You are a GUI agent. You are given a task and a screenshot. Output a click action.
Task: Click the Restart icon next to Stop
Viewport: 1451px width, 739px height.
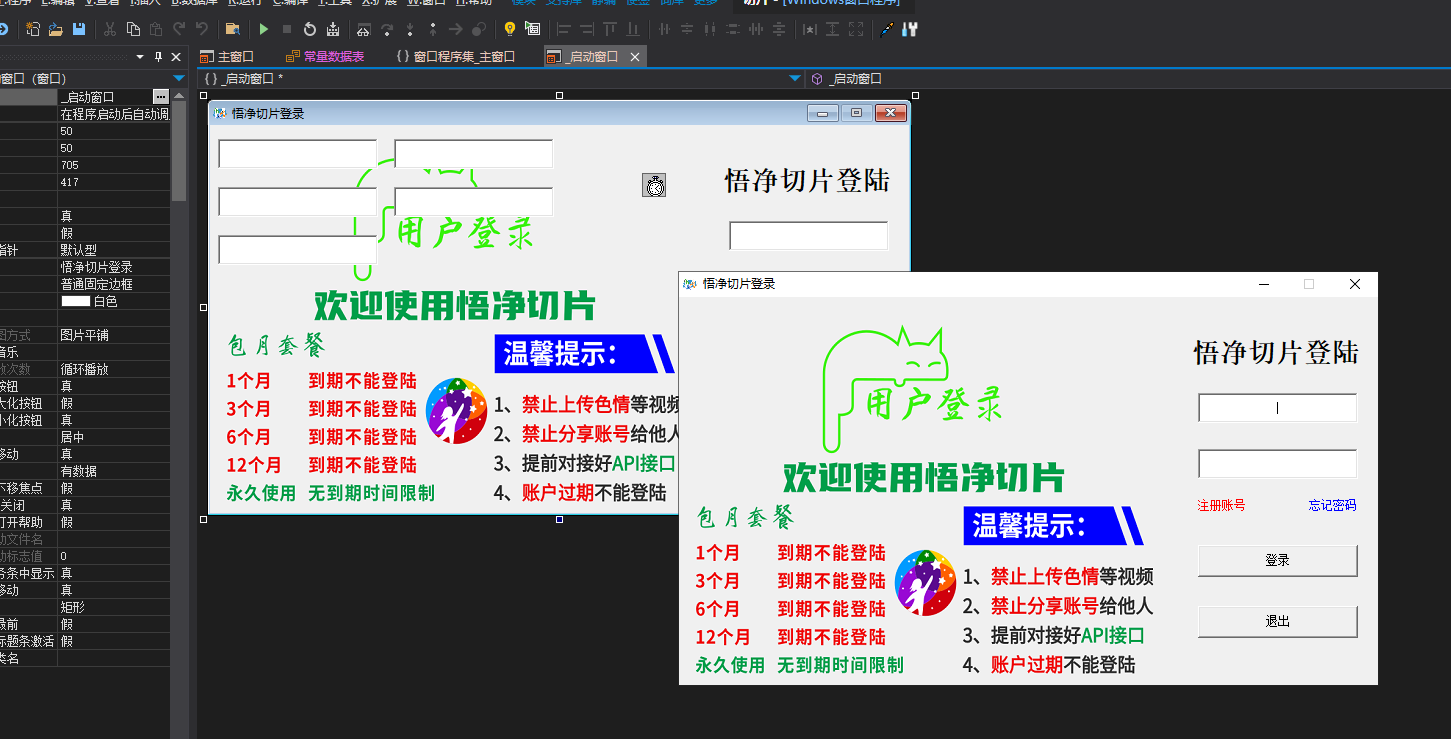[310, 29]
